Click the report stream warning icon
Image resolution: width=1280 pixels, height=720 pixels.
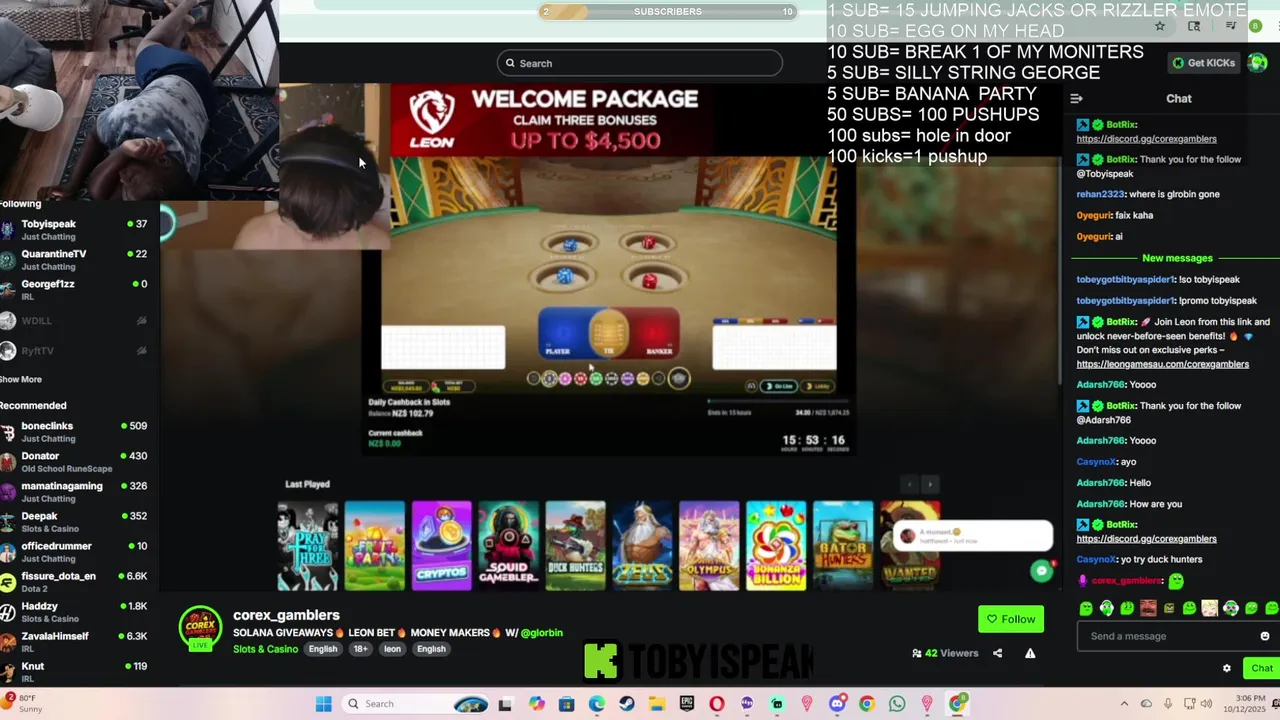click(x=1030, y=653)
